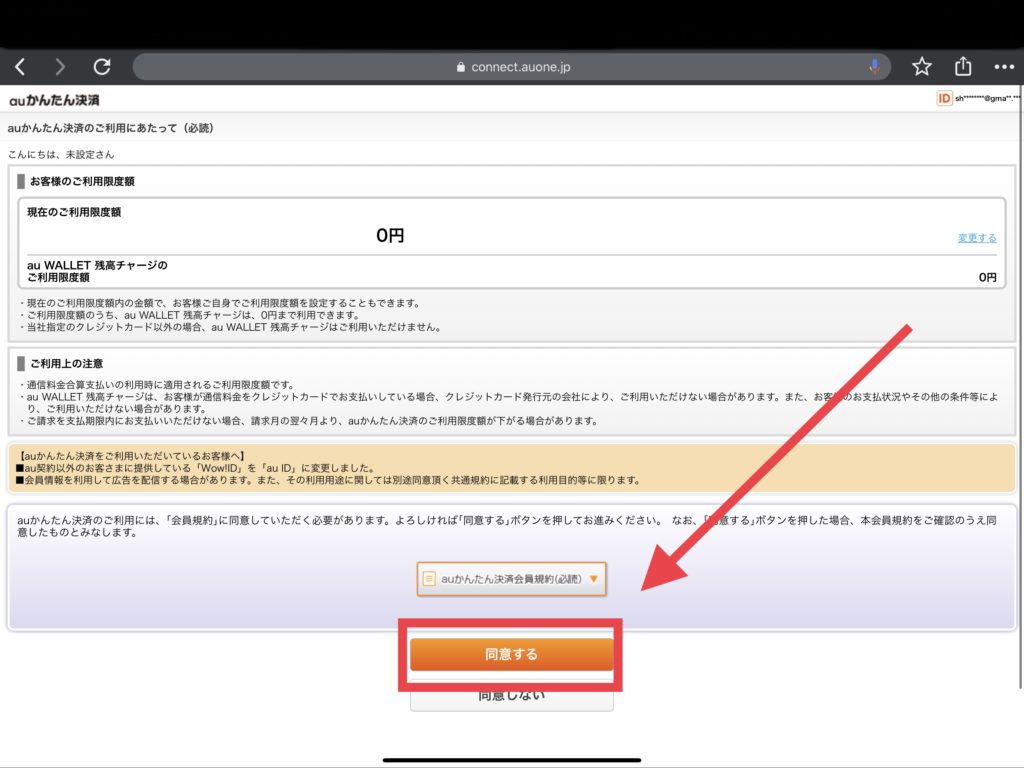
Task: Focus the connect.auone.jp address bar
Action: [511, 67]
